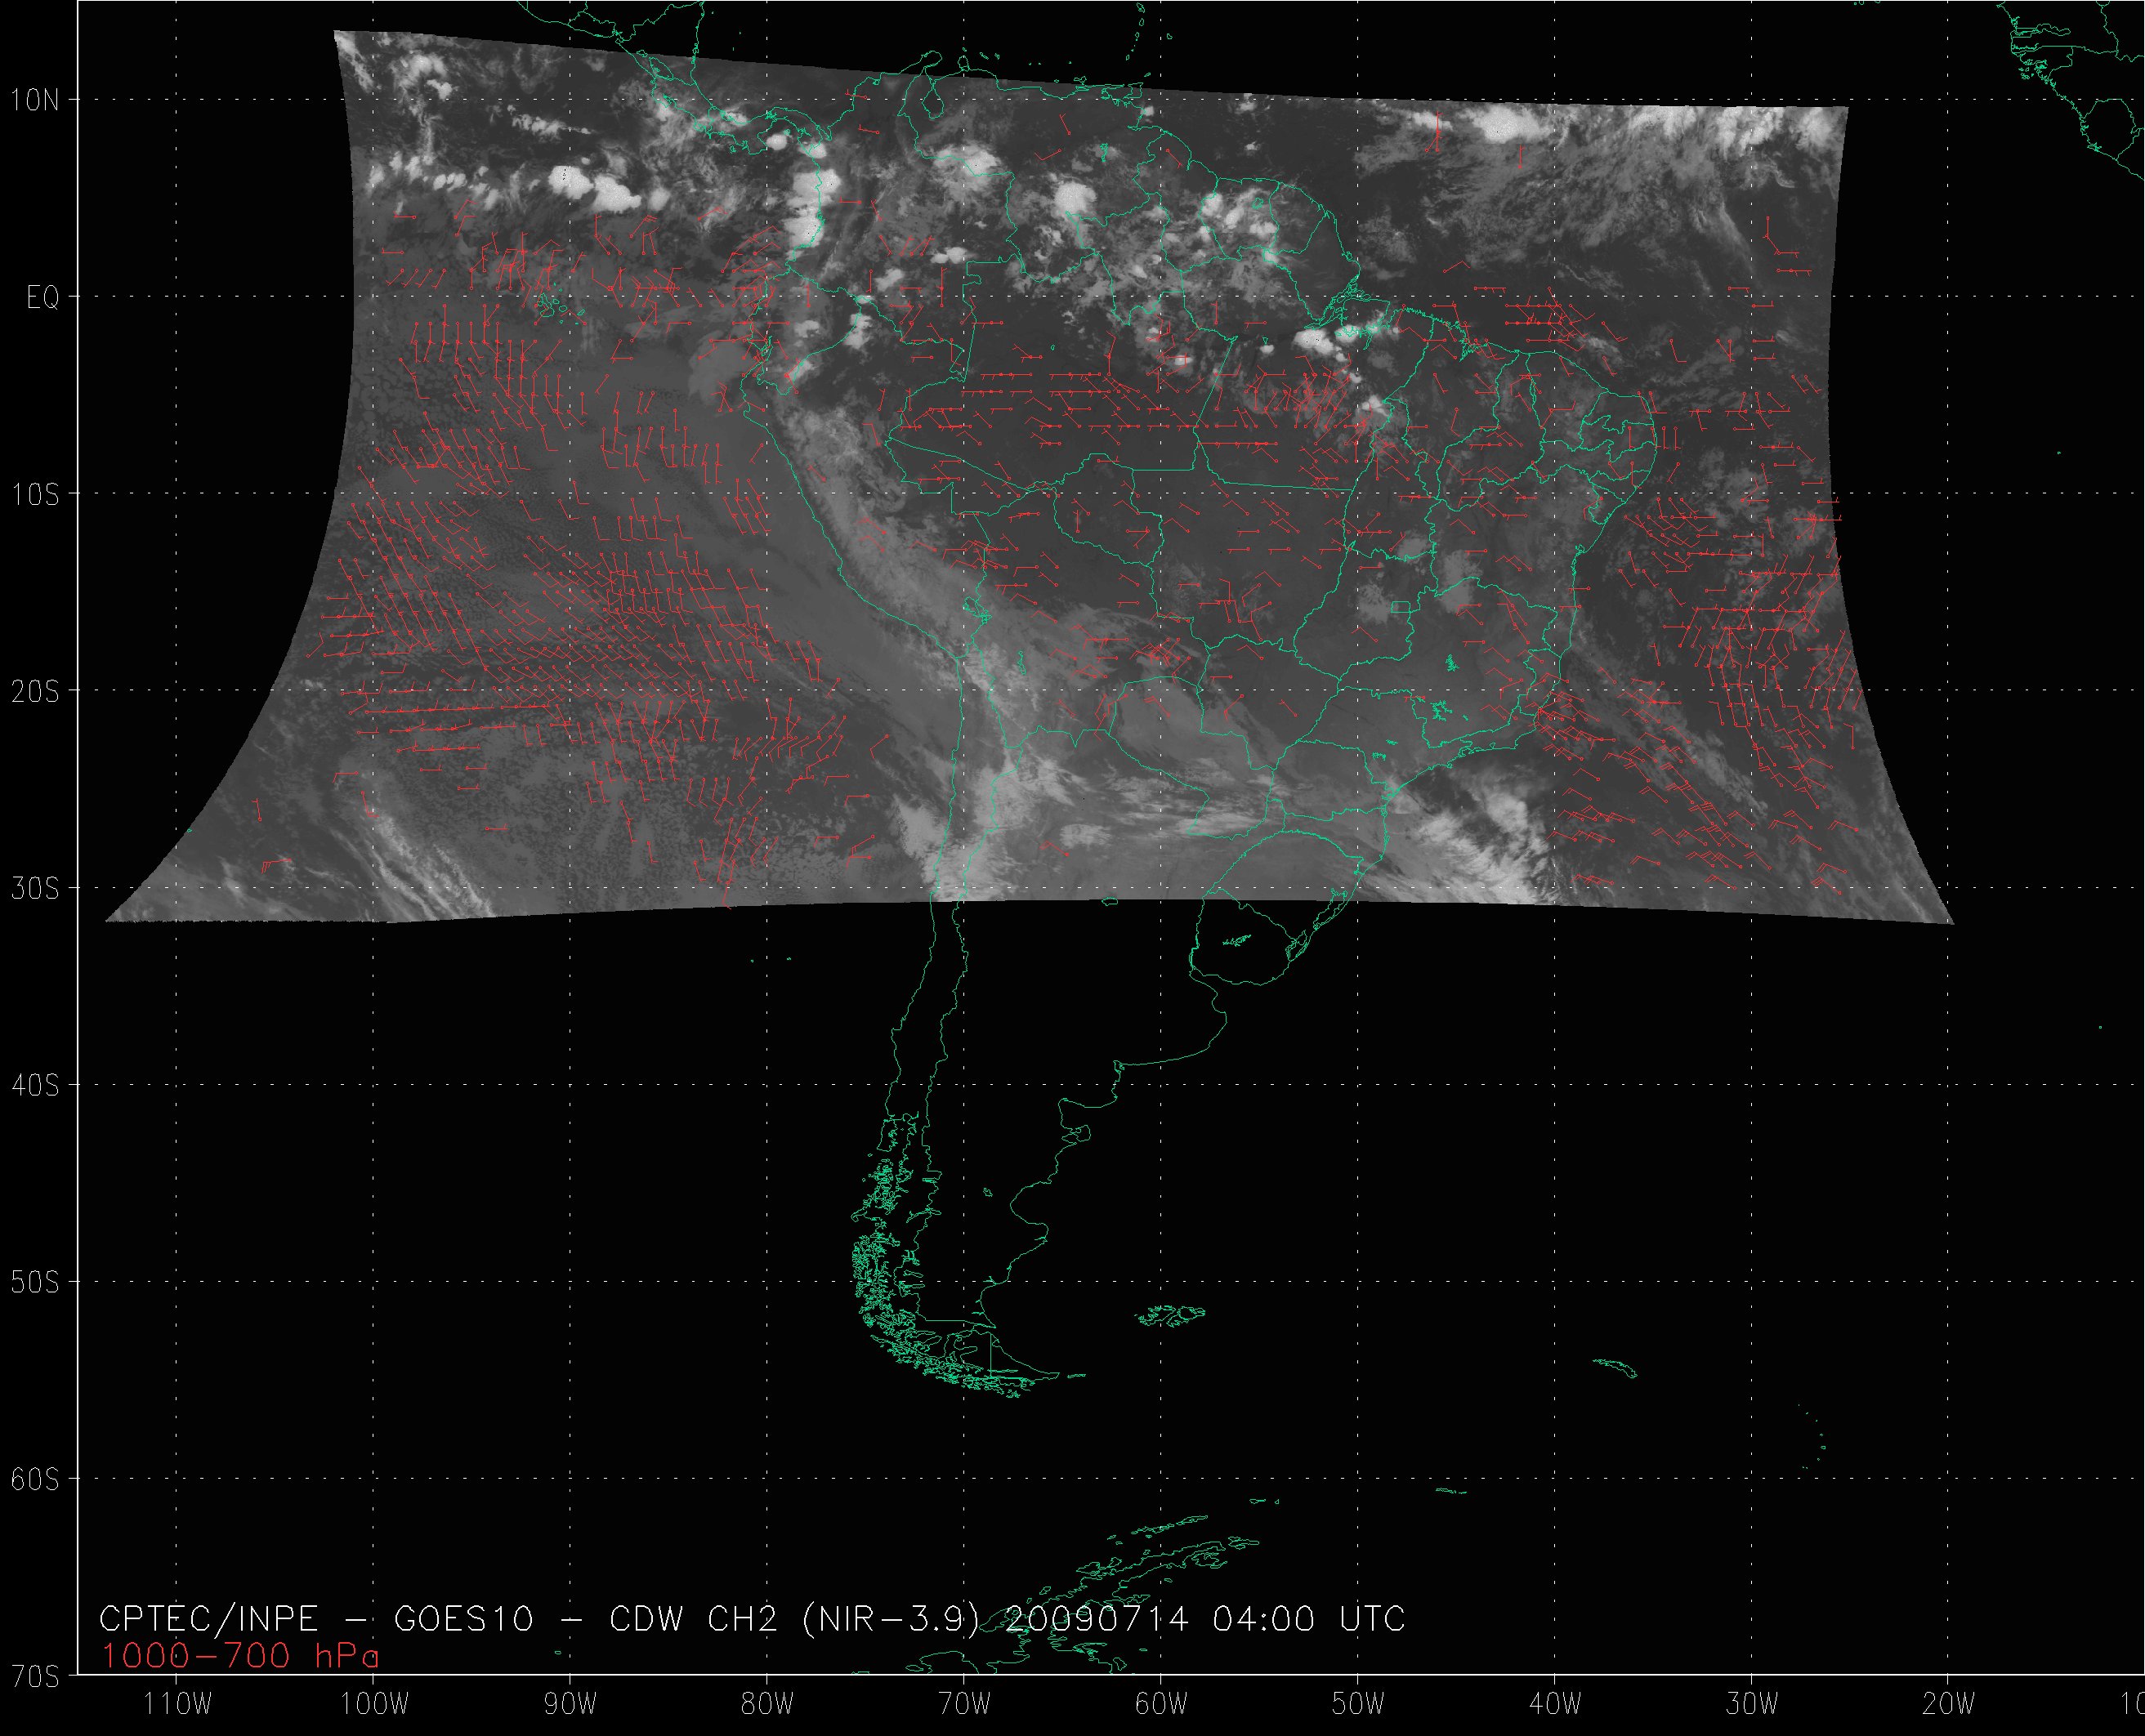Click the 40W longitude label
This screenshot has height=1736, width=2145.
[1556, 1704]
